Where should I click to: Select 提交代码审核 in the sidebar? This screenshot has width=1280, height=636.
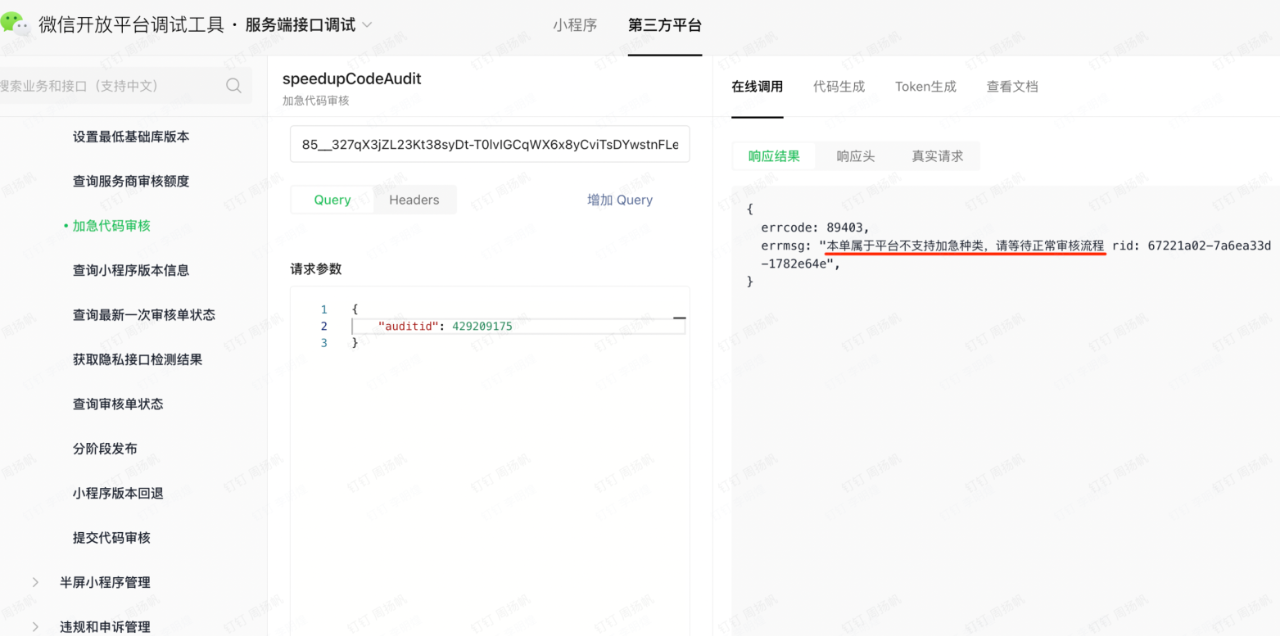tap(111, 538)
